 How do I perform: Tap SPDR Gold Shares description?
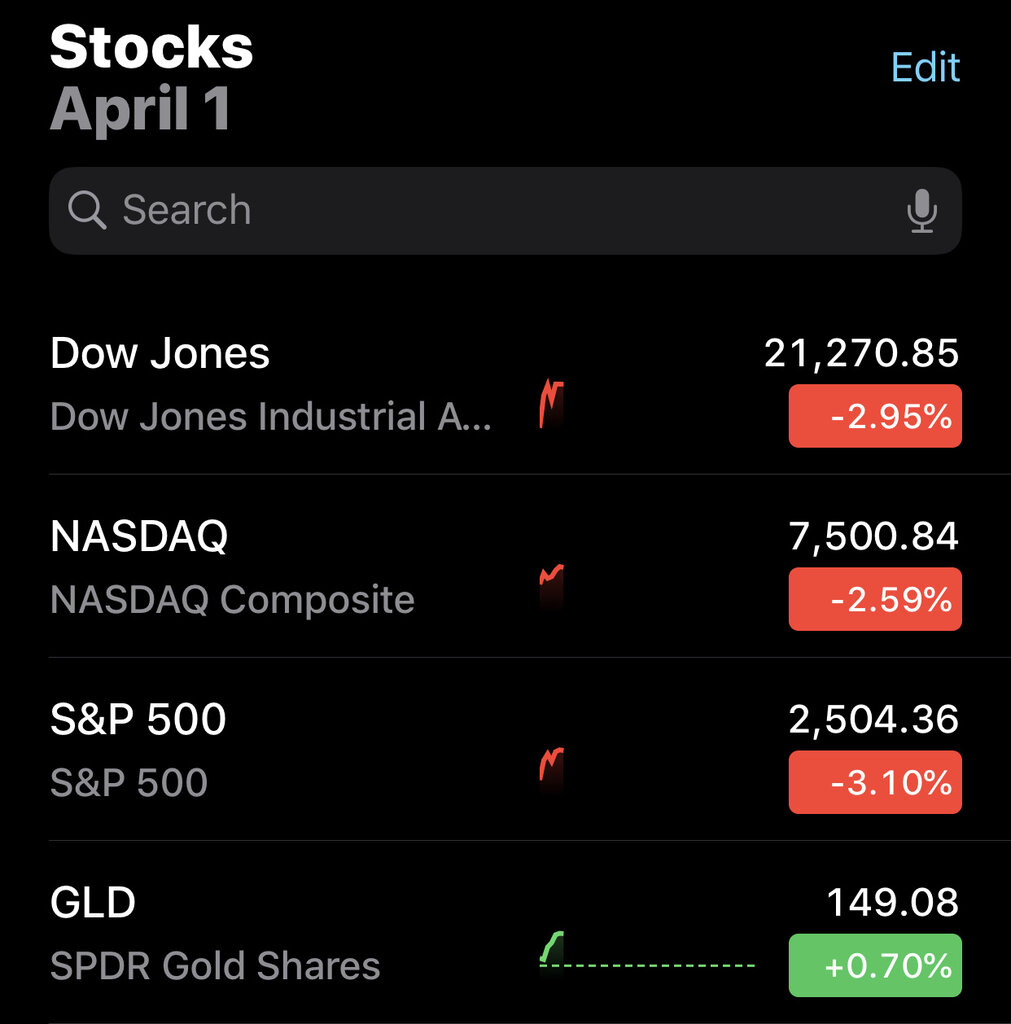tap(215, 966)
